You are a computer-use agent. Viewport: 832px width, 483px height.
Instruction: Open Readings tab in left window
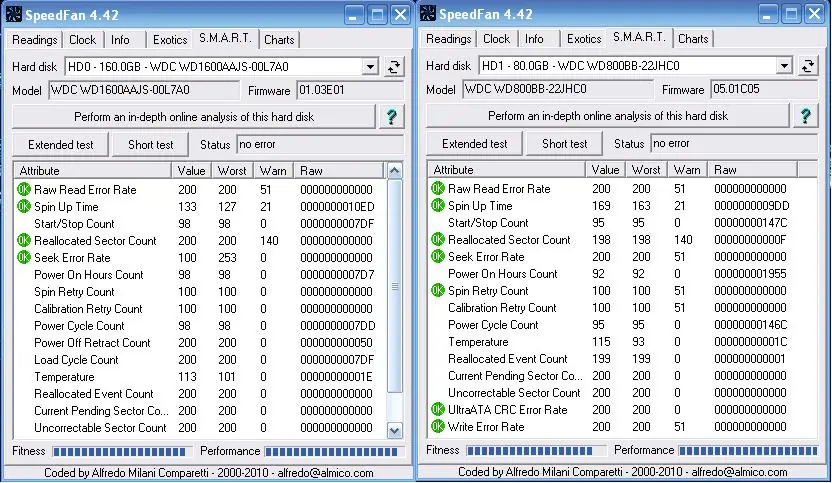[x=34, y=40]
